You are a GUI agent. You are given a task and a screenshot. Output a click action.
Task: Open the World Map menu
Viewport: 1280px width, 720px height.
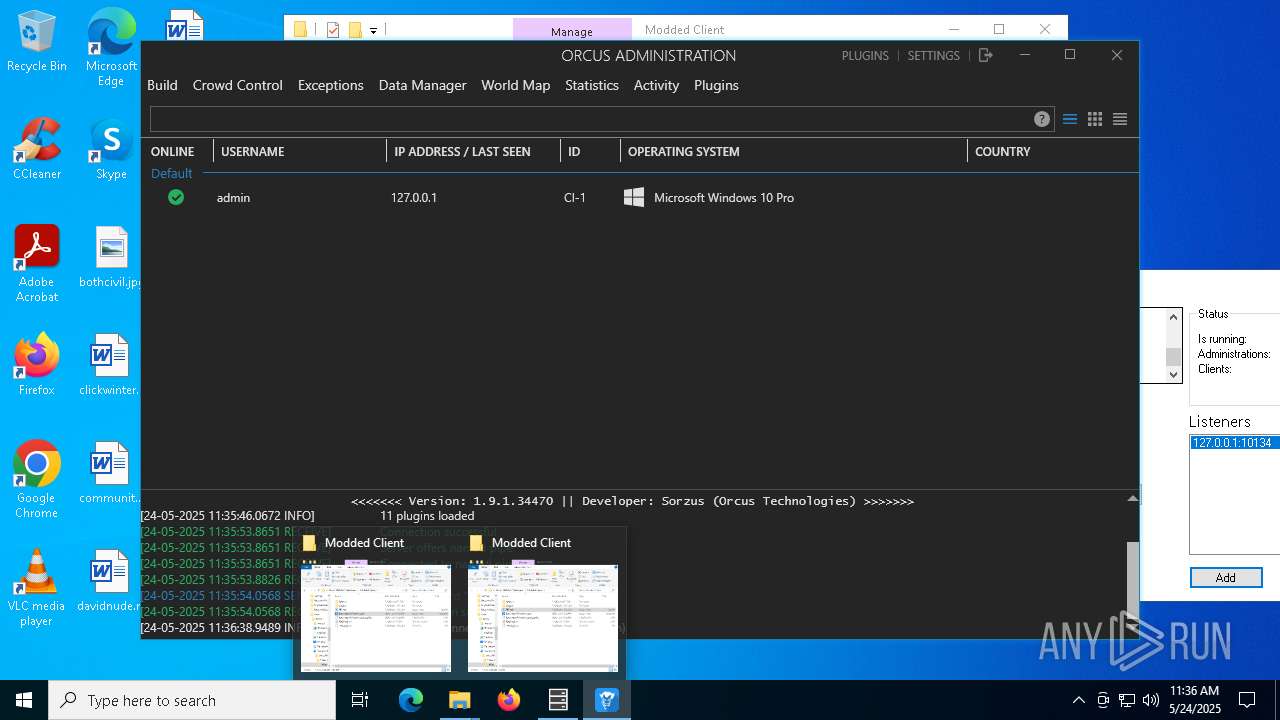(515, 85)
